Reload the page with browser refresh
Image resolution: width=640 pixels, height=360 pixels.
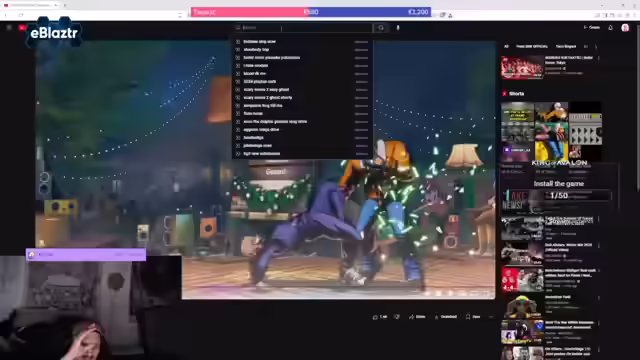point(20,15)
